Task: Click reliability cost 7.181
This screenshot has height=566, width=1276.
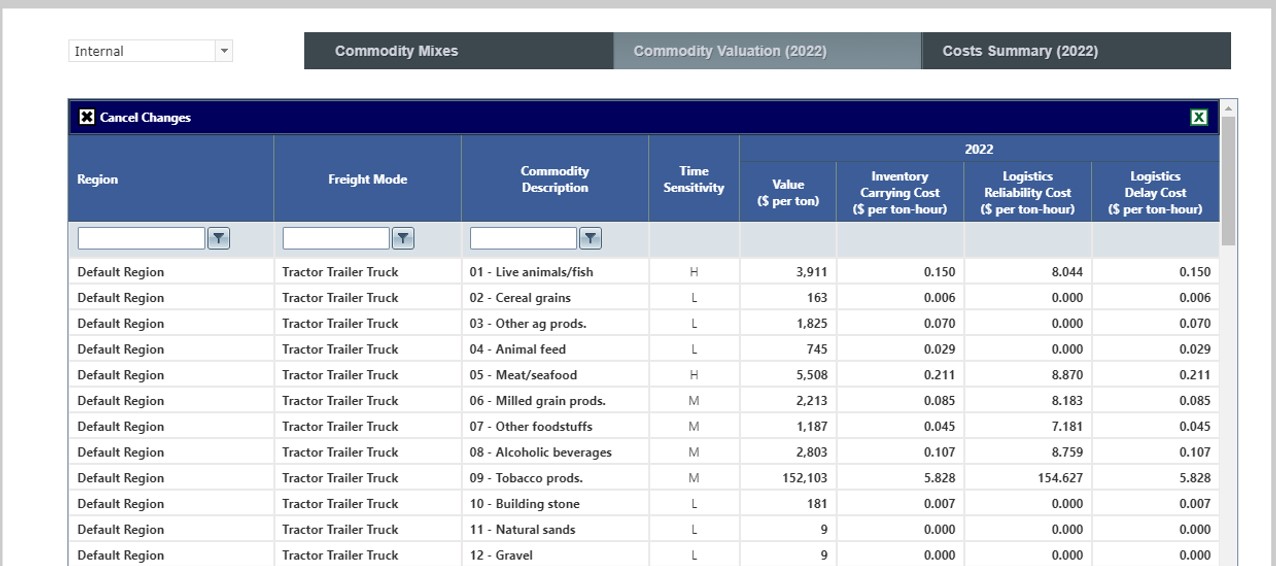Action: [x=1066, y=427]
